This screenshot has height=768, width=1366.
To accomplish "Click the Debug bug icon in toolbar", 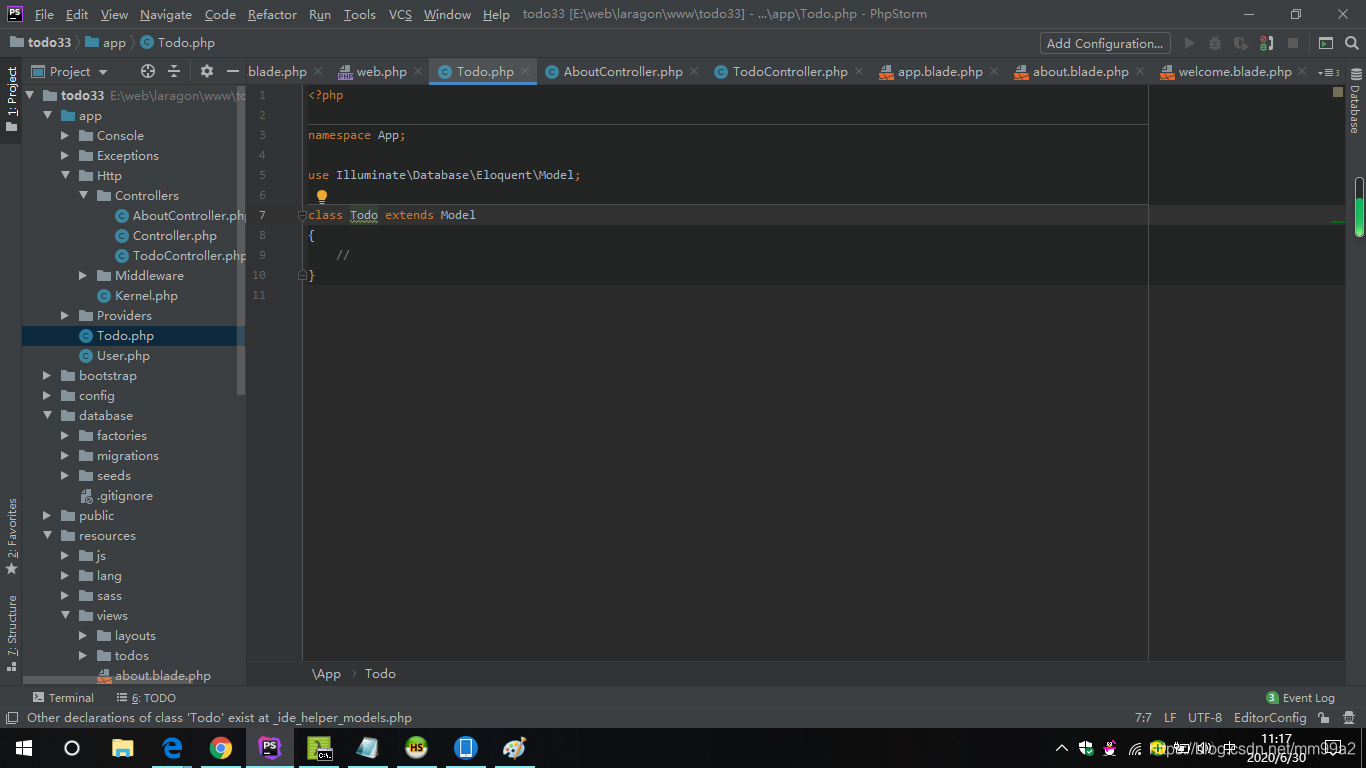I will 1215,43.
